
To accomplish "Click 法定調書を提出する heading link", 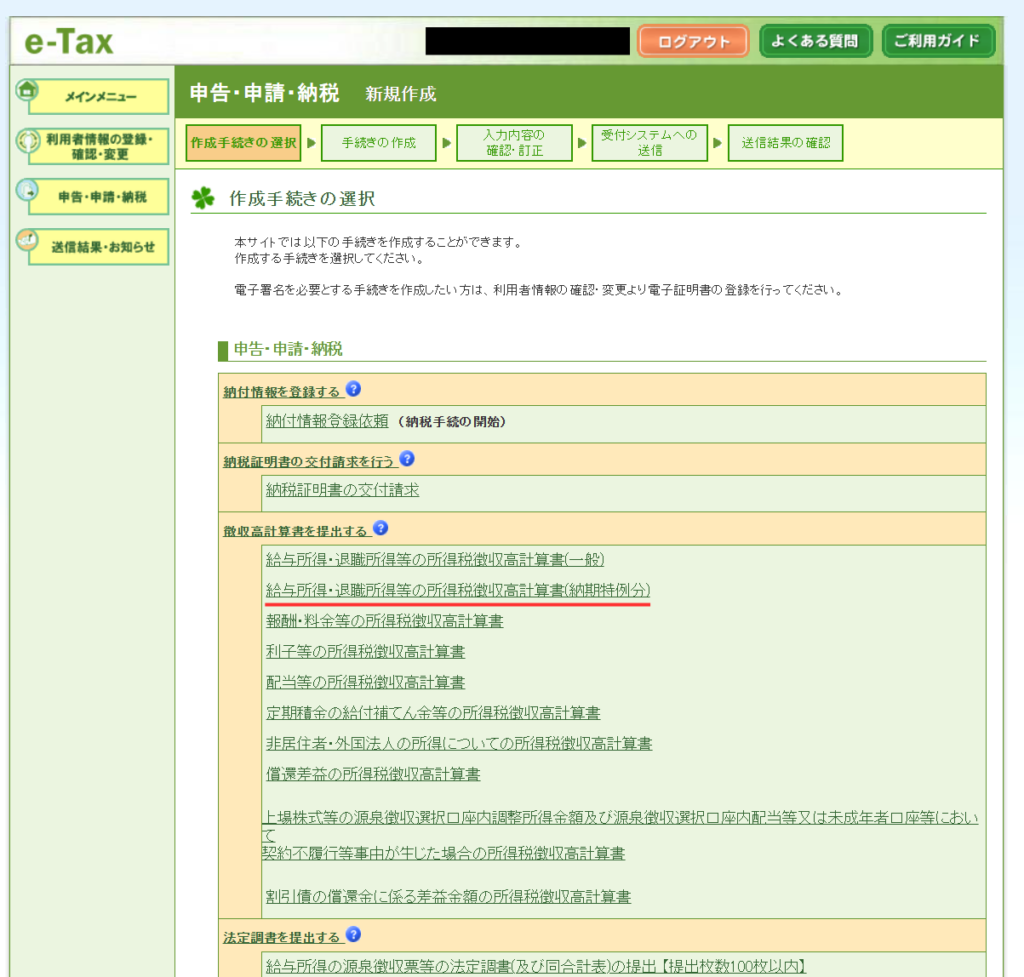I will [282, 937].
